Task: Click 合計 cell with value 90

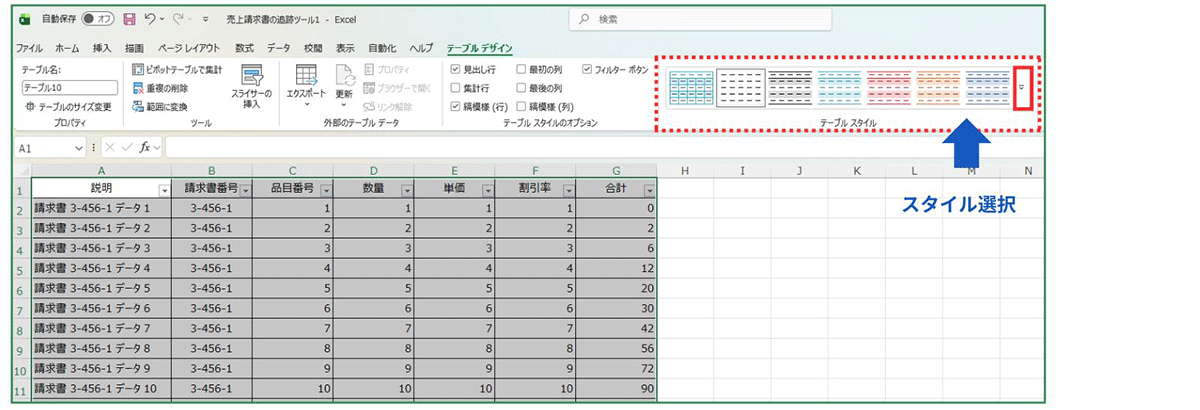Action: point(615,388)
